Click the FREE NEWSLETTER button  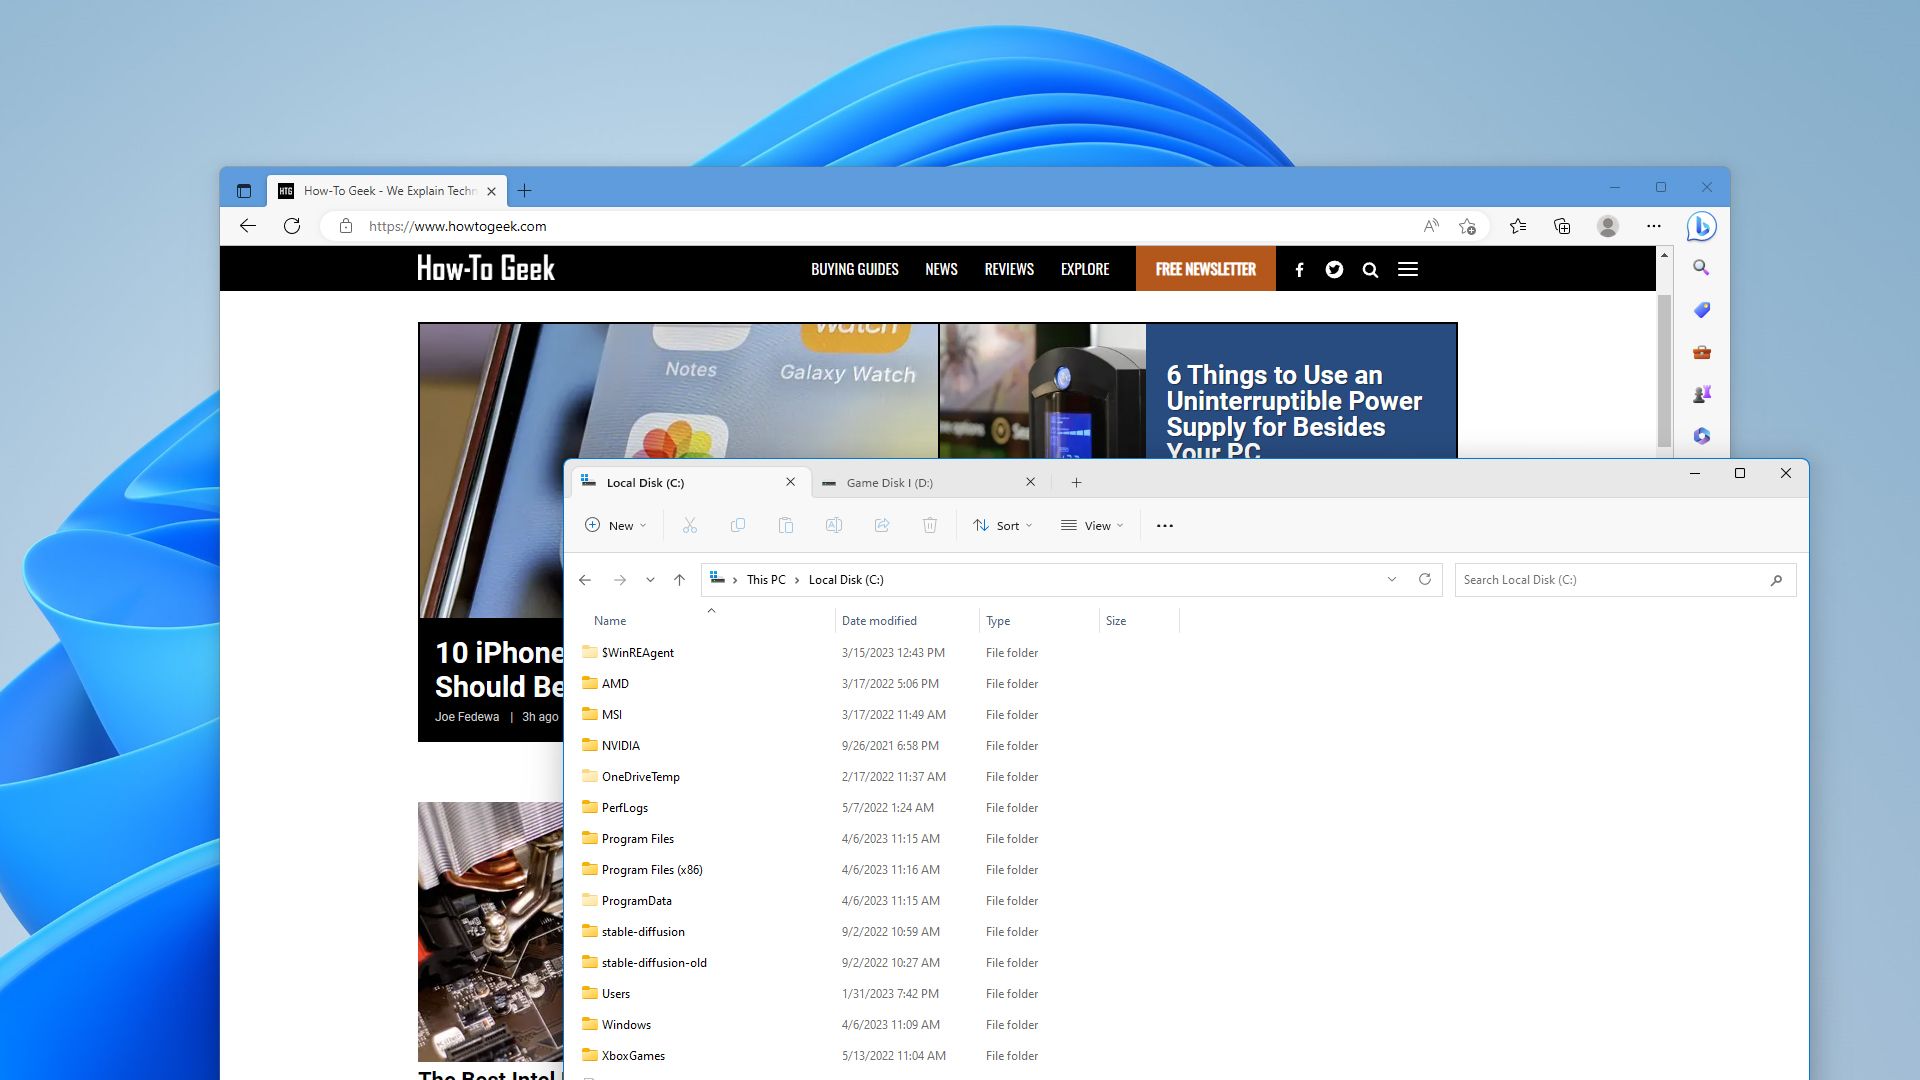pos(1205,269)
